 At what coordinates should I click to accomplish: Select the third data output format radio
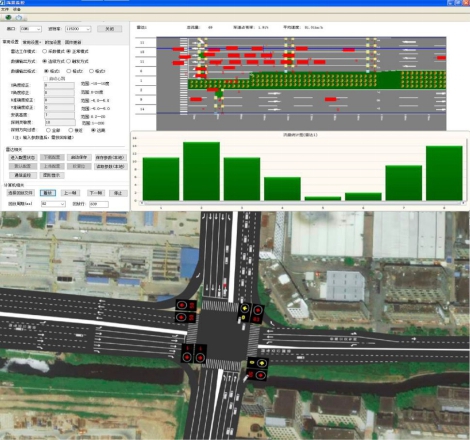point(91,71)
